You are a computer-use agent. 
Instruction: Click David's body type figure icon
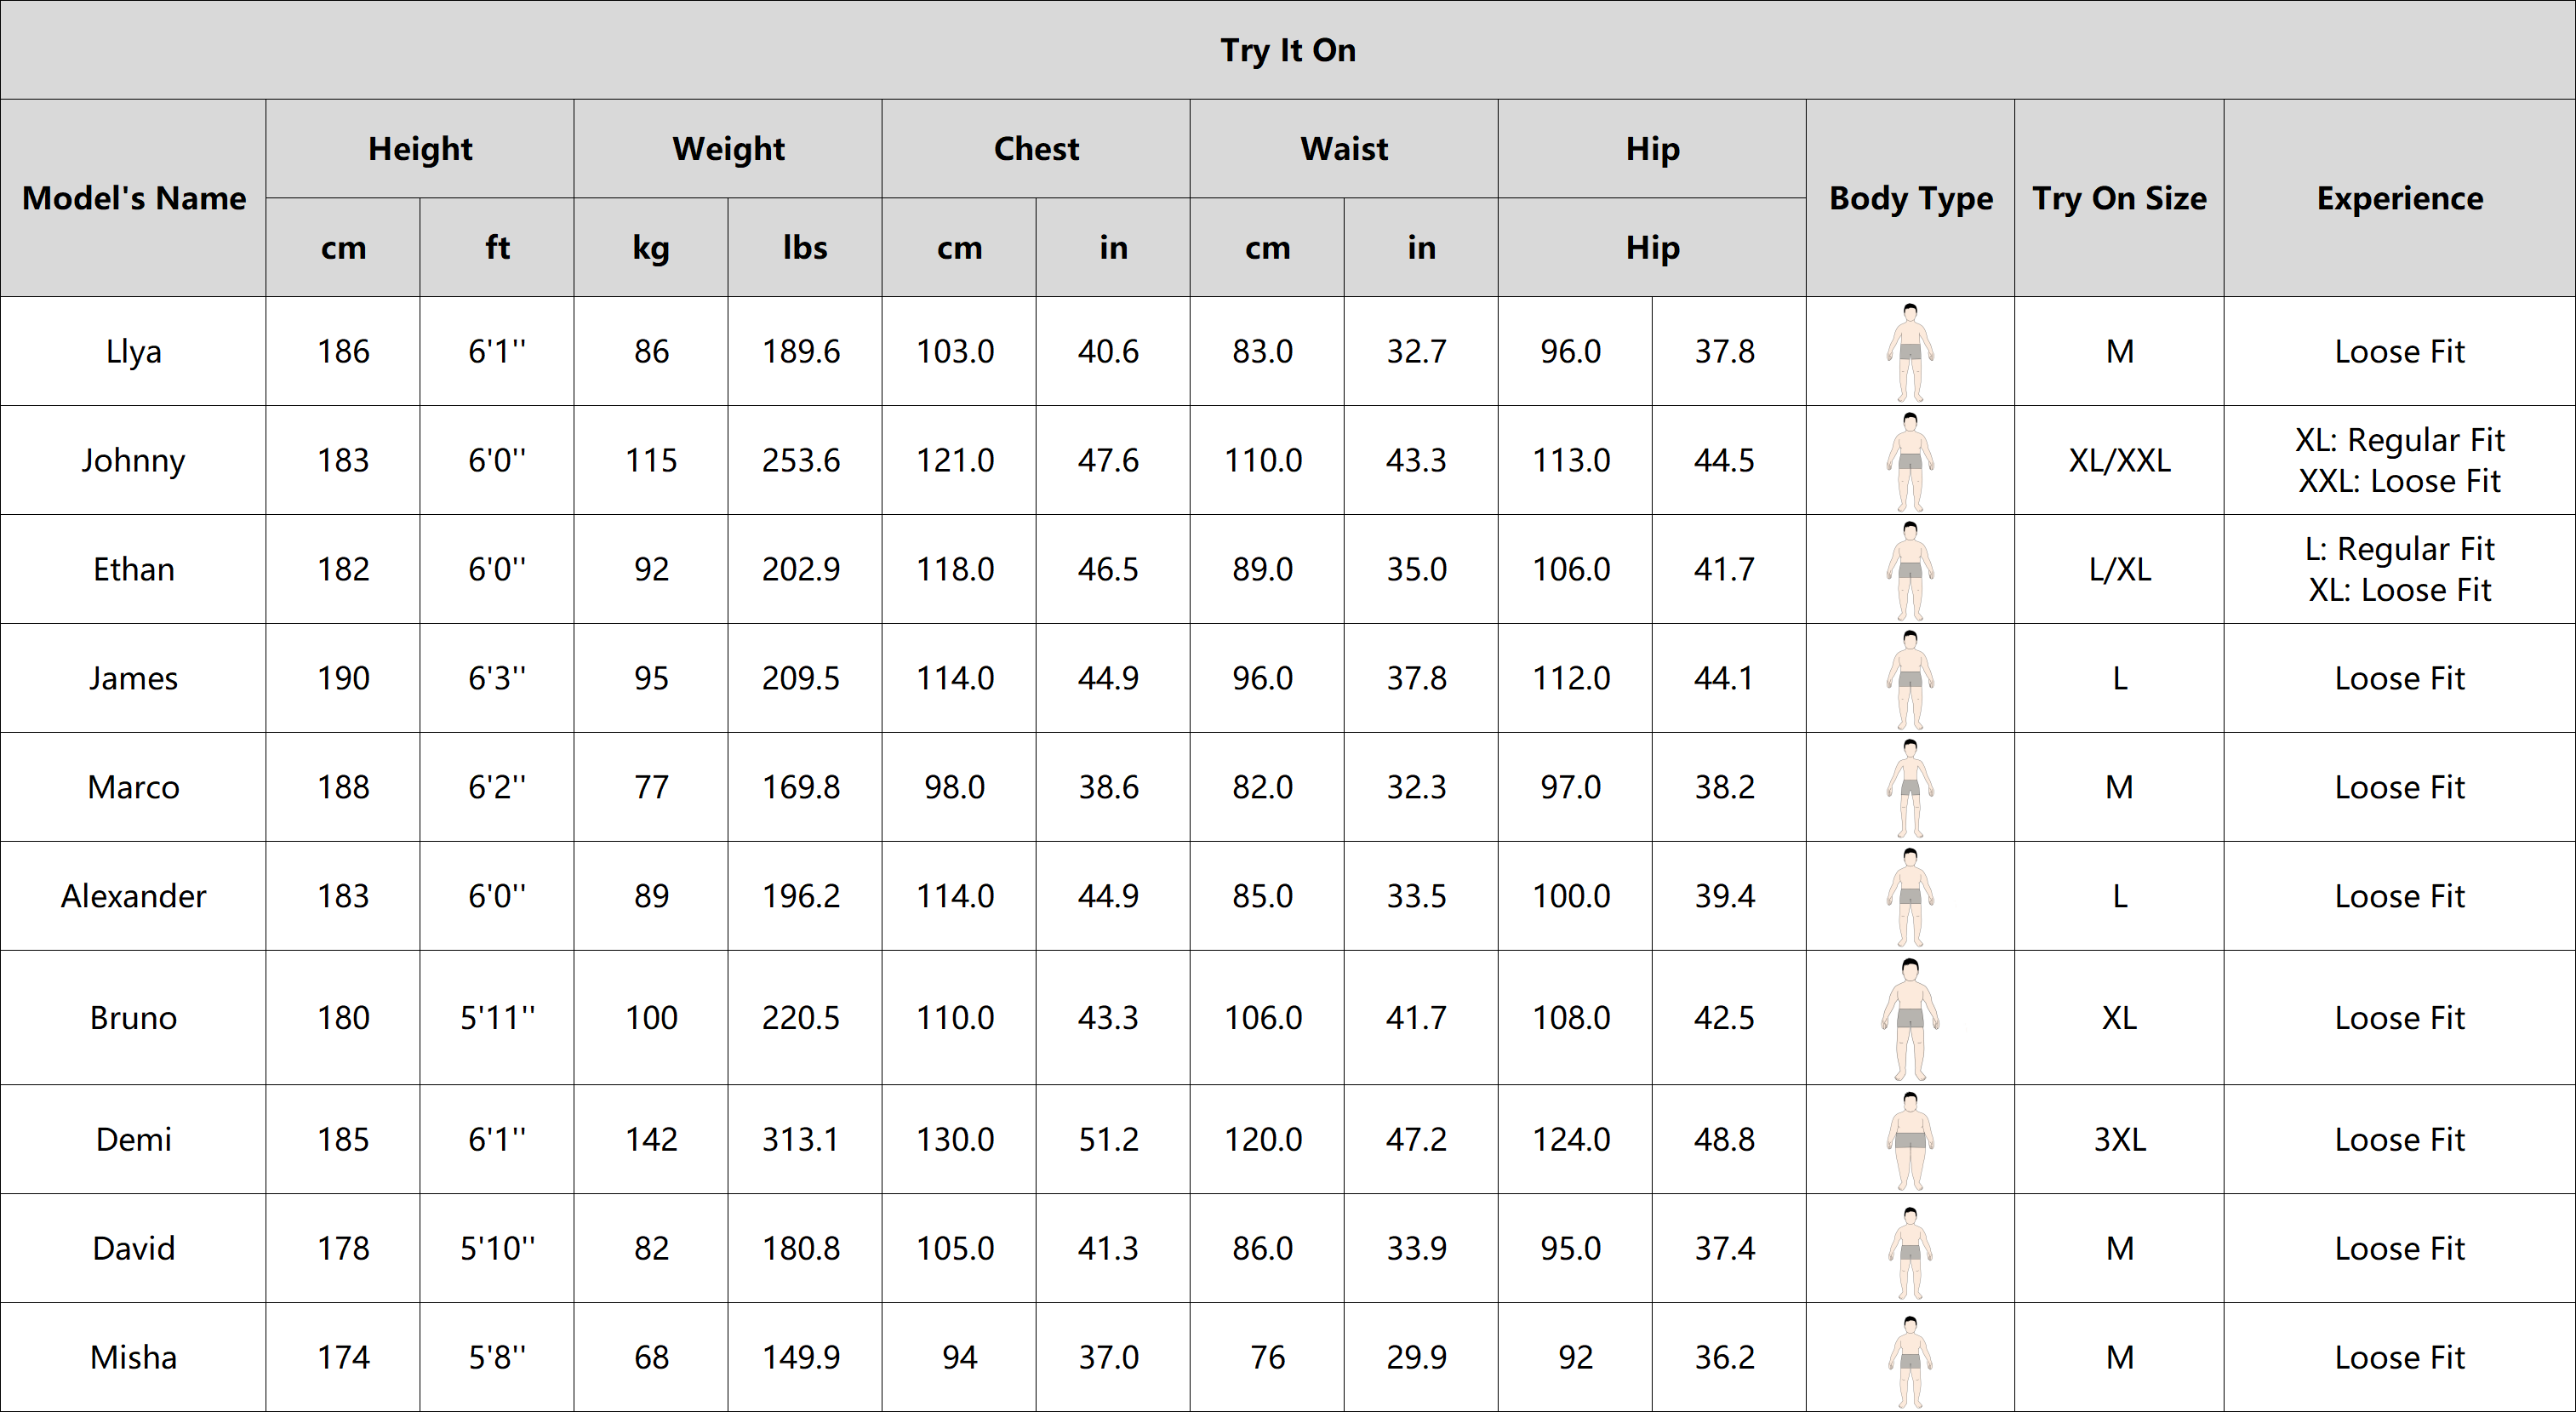pos(1910,1250)
